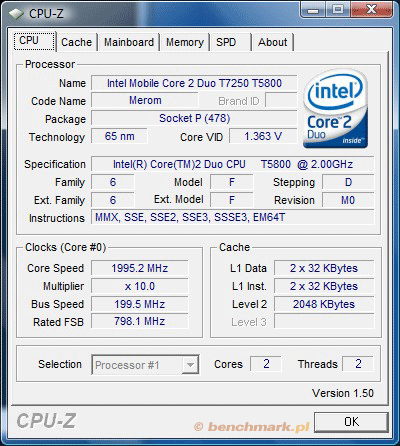Switch to the Mainboard tab
400x446 pixels.
[x=129, y=42]
